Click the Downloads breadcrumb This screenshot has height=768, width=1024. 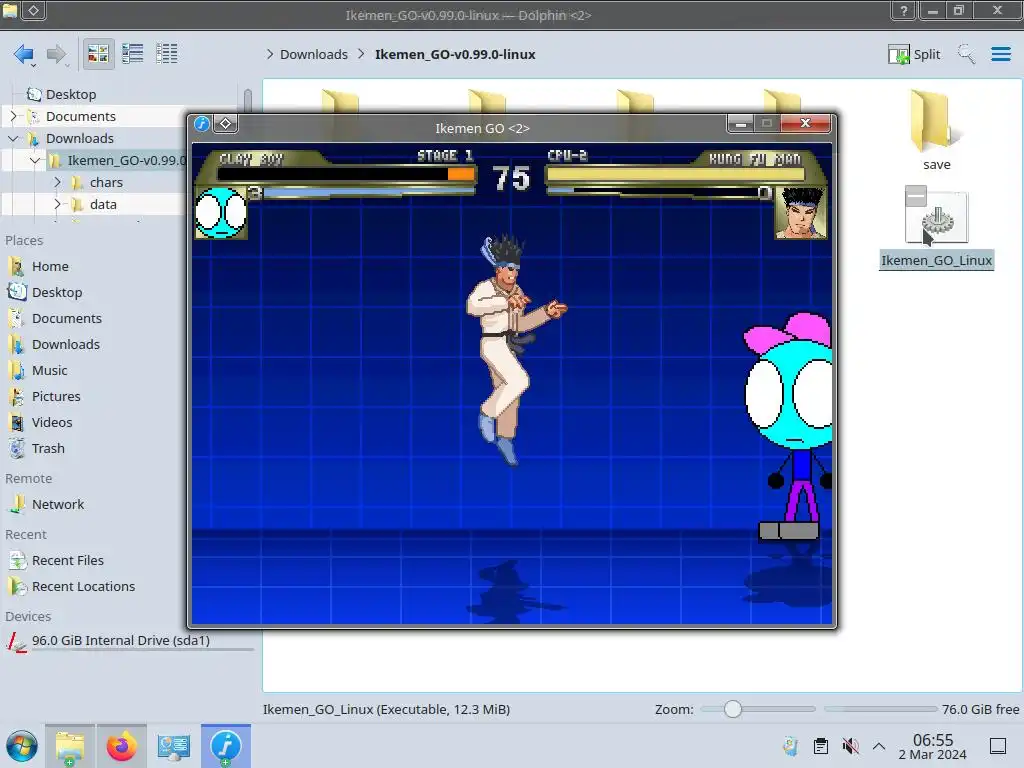click(313, 54)
